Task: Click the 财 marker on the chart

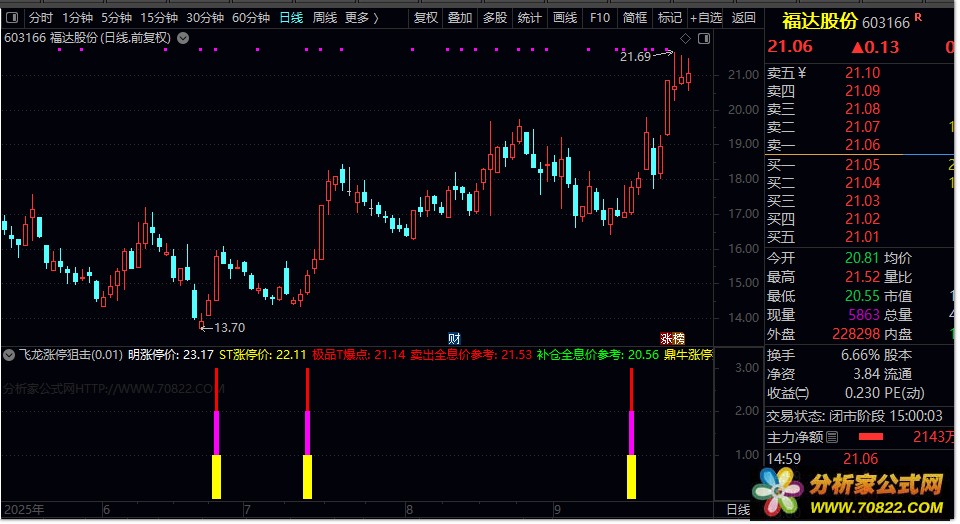Action: (x=454, y=339)
